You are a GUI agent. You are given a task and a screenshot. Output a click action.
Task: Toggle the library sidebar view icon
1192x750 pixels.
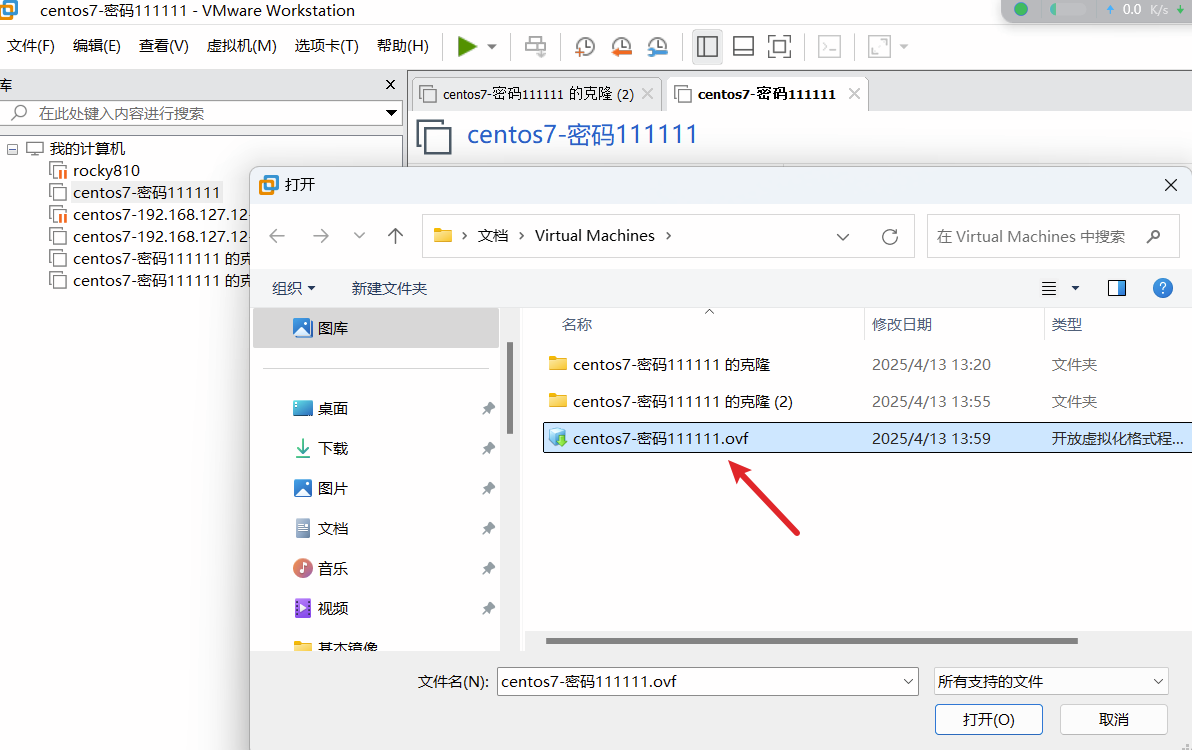tap(707, 46)
